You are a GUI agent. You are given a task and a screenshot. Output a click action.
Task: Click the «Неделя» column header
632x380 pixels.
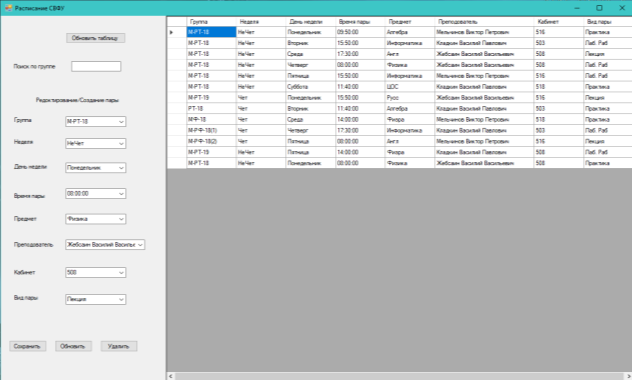tap(261, 22)
